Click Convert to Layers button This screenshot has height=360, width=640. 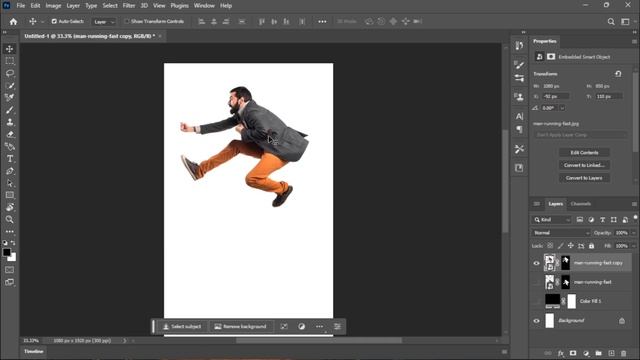pyautogui.click(x=584, y=178)
